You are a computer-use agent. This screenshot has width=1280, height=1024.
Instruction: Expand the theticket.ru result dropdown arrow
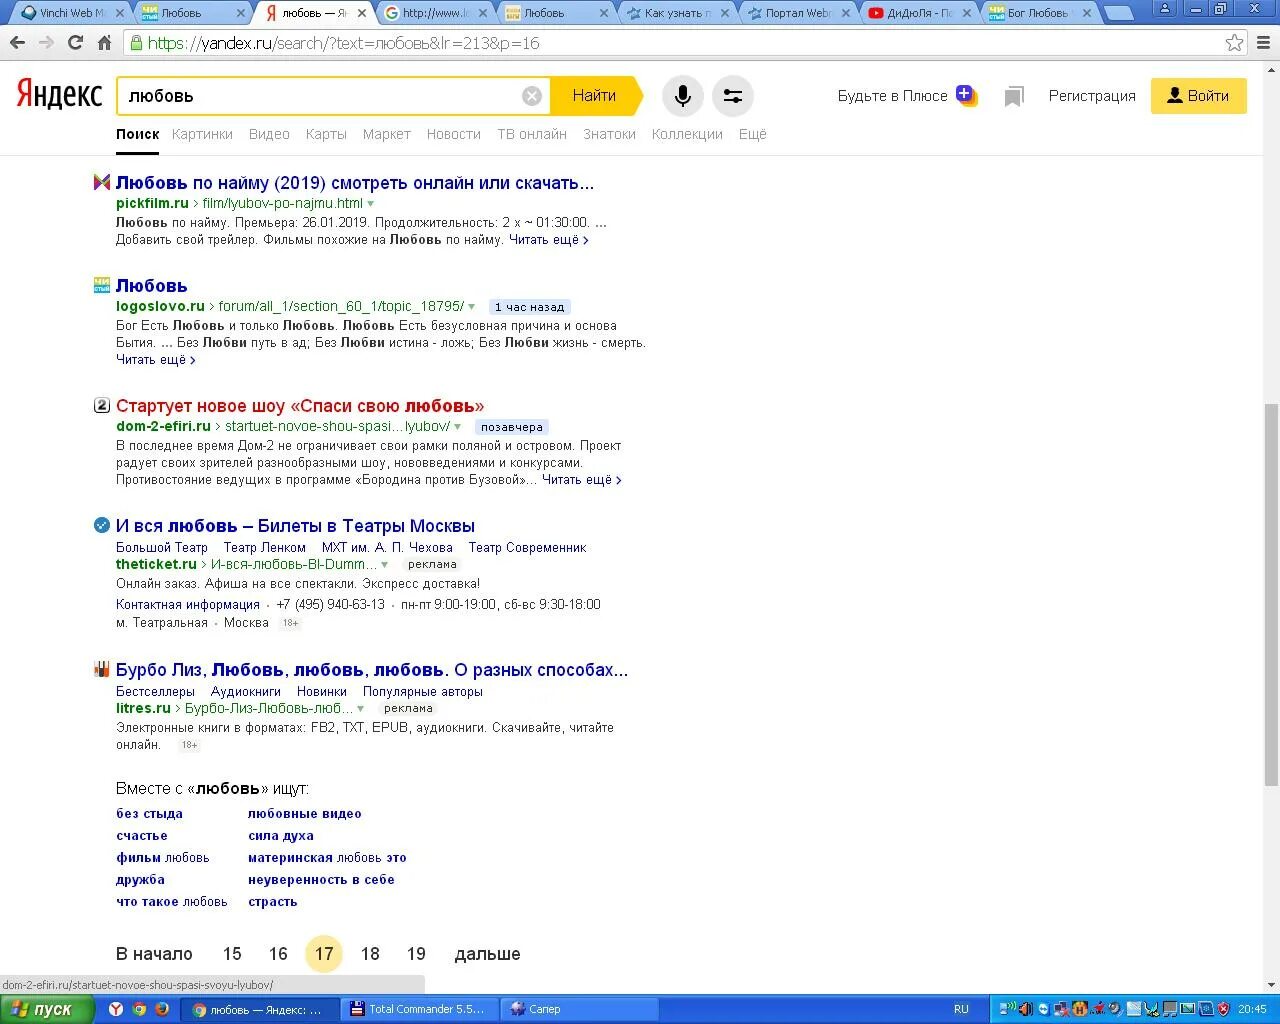click(385, 565)
